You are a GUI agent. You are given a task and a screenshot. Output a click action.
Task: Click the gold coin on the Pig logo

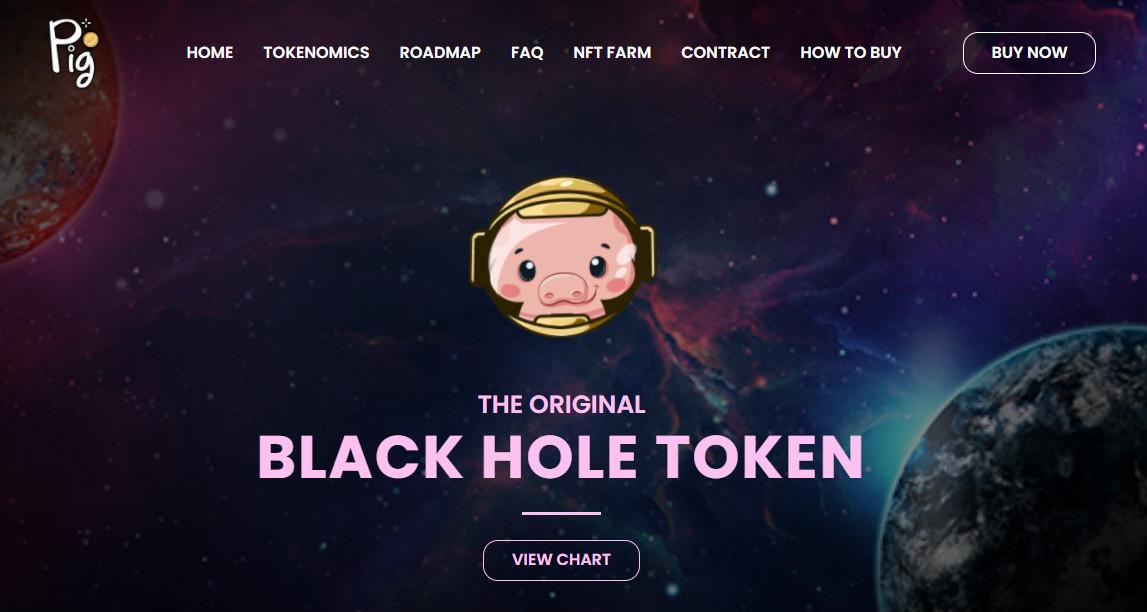coord(89,40)
